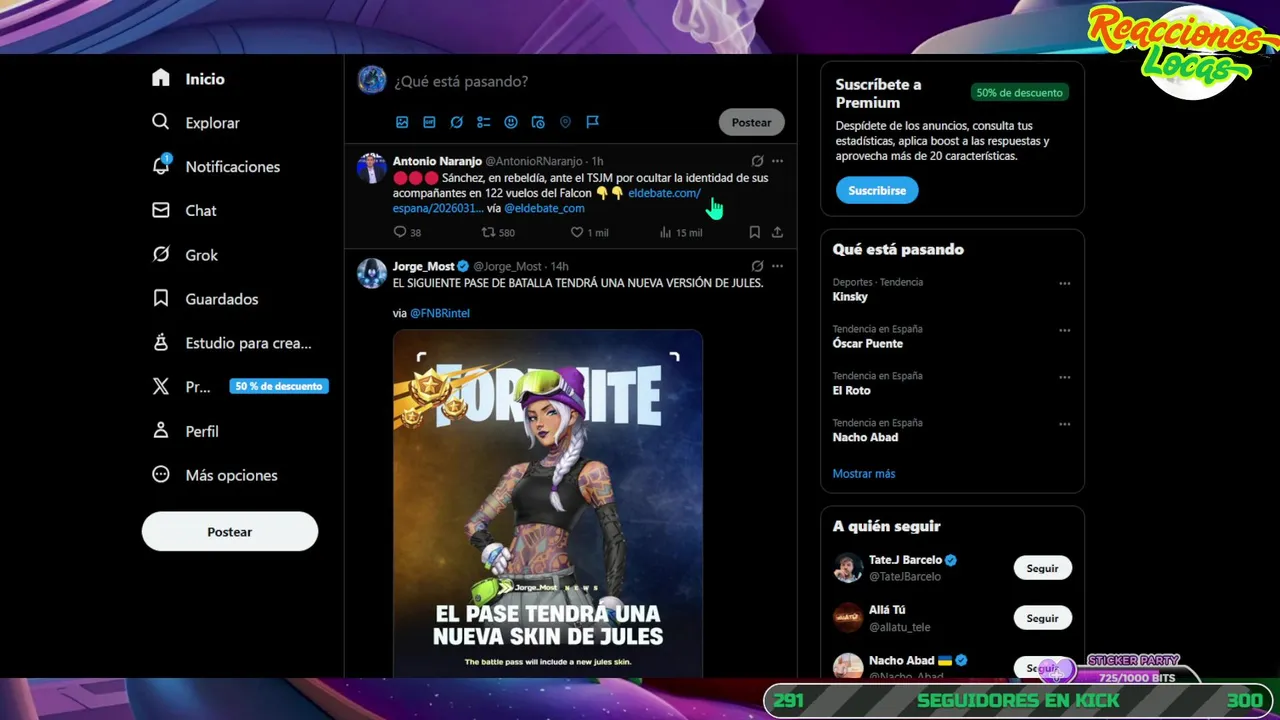The image size is (1280, 720).
Task: Open Notificaciones in the sidebar
Action: 216,167
